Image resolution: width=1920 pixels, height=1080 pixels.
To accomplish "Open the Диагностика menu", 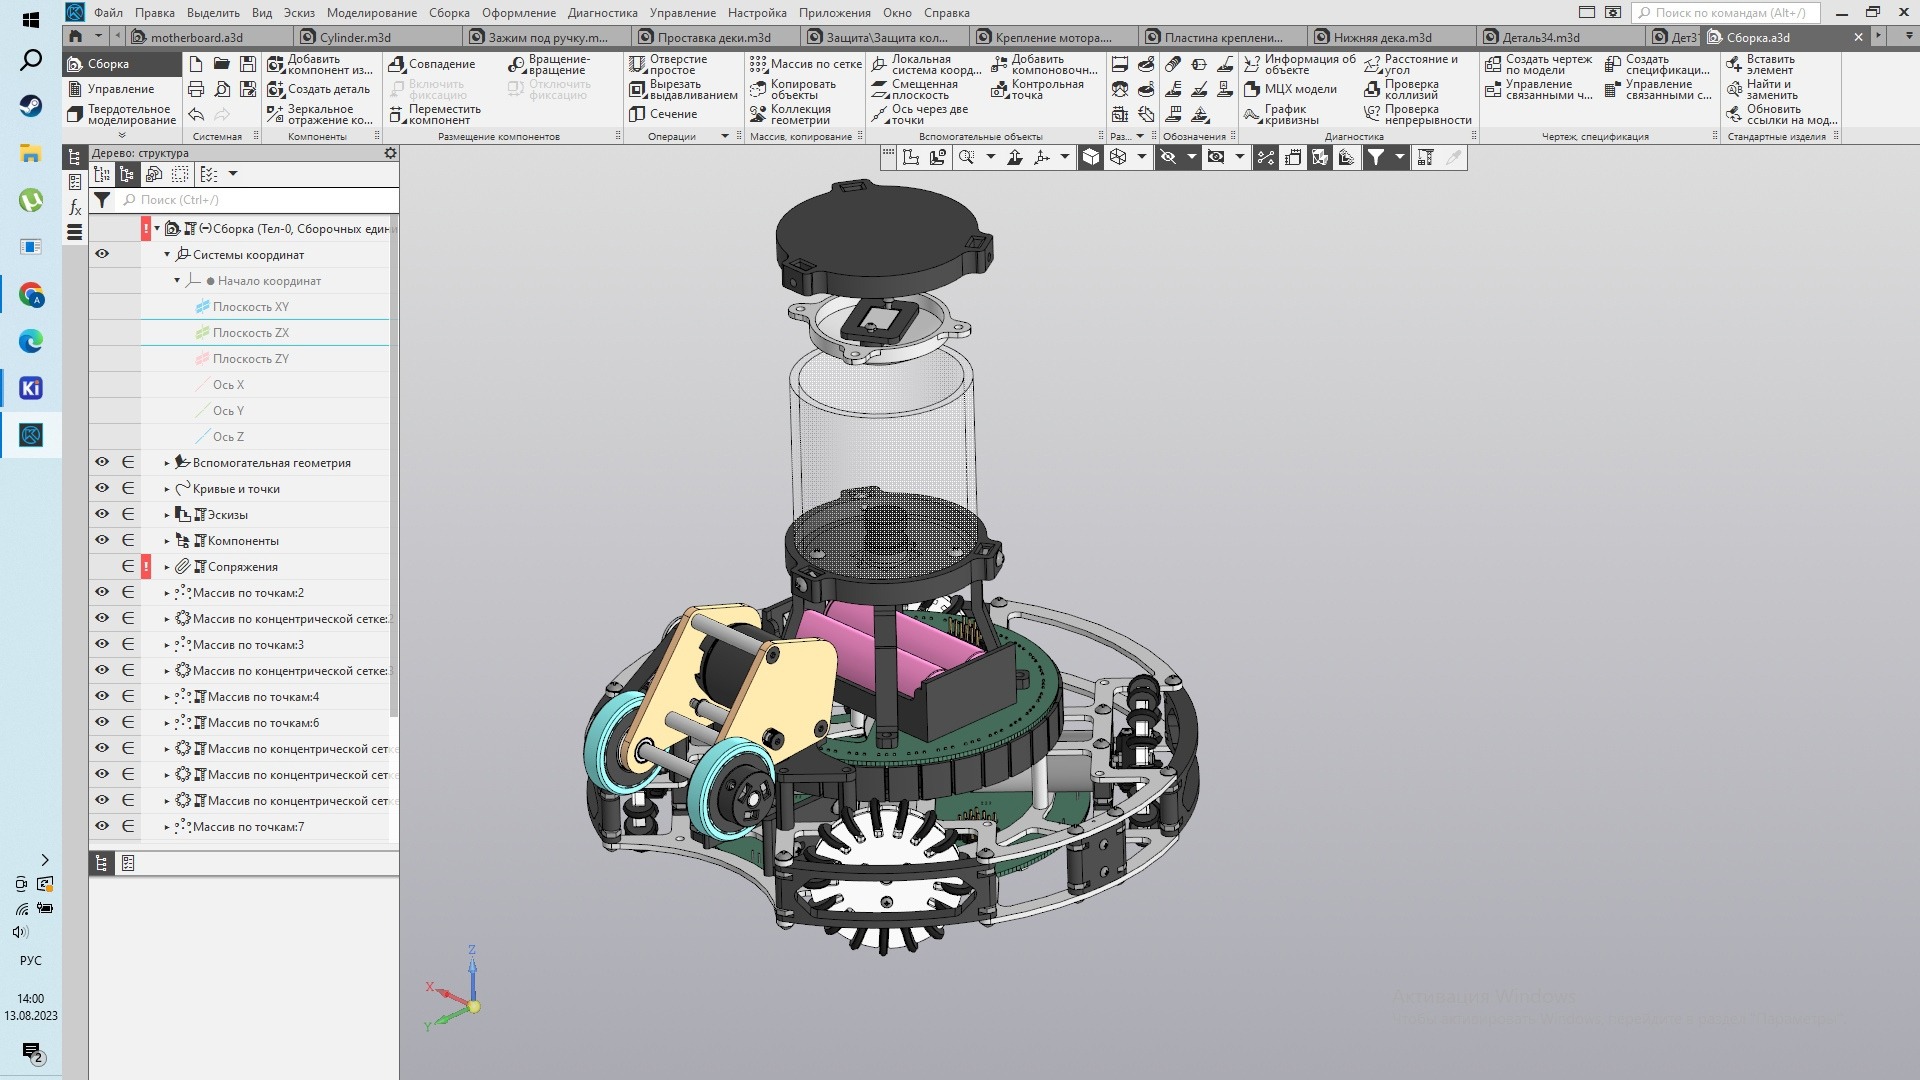I will 602,13.
